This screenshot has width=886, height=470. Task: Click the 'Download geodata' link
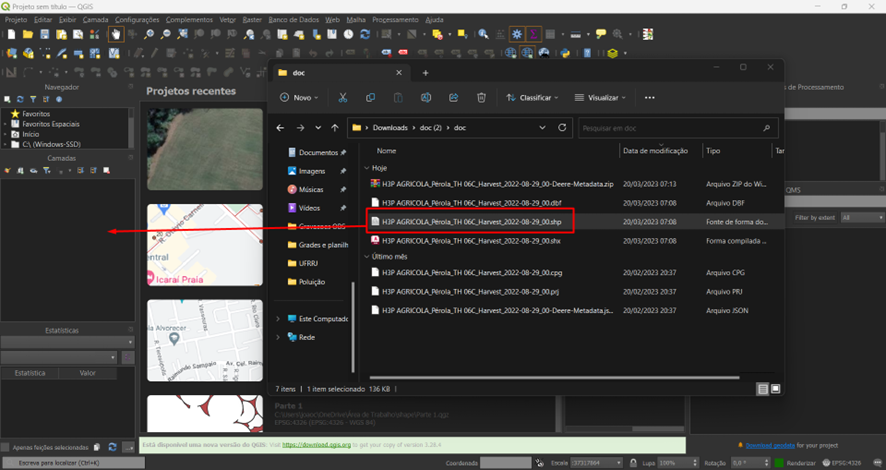770,445
